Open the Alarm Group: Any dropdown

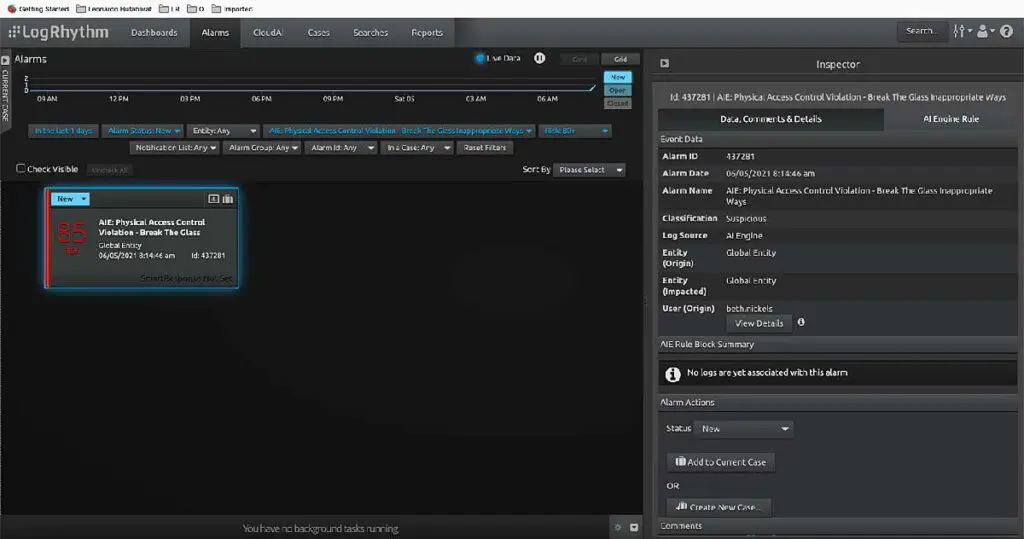click(263, 148)
